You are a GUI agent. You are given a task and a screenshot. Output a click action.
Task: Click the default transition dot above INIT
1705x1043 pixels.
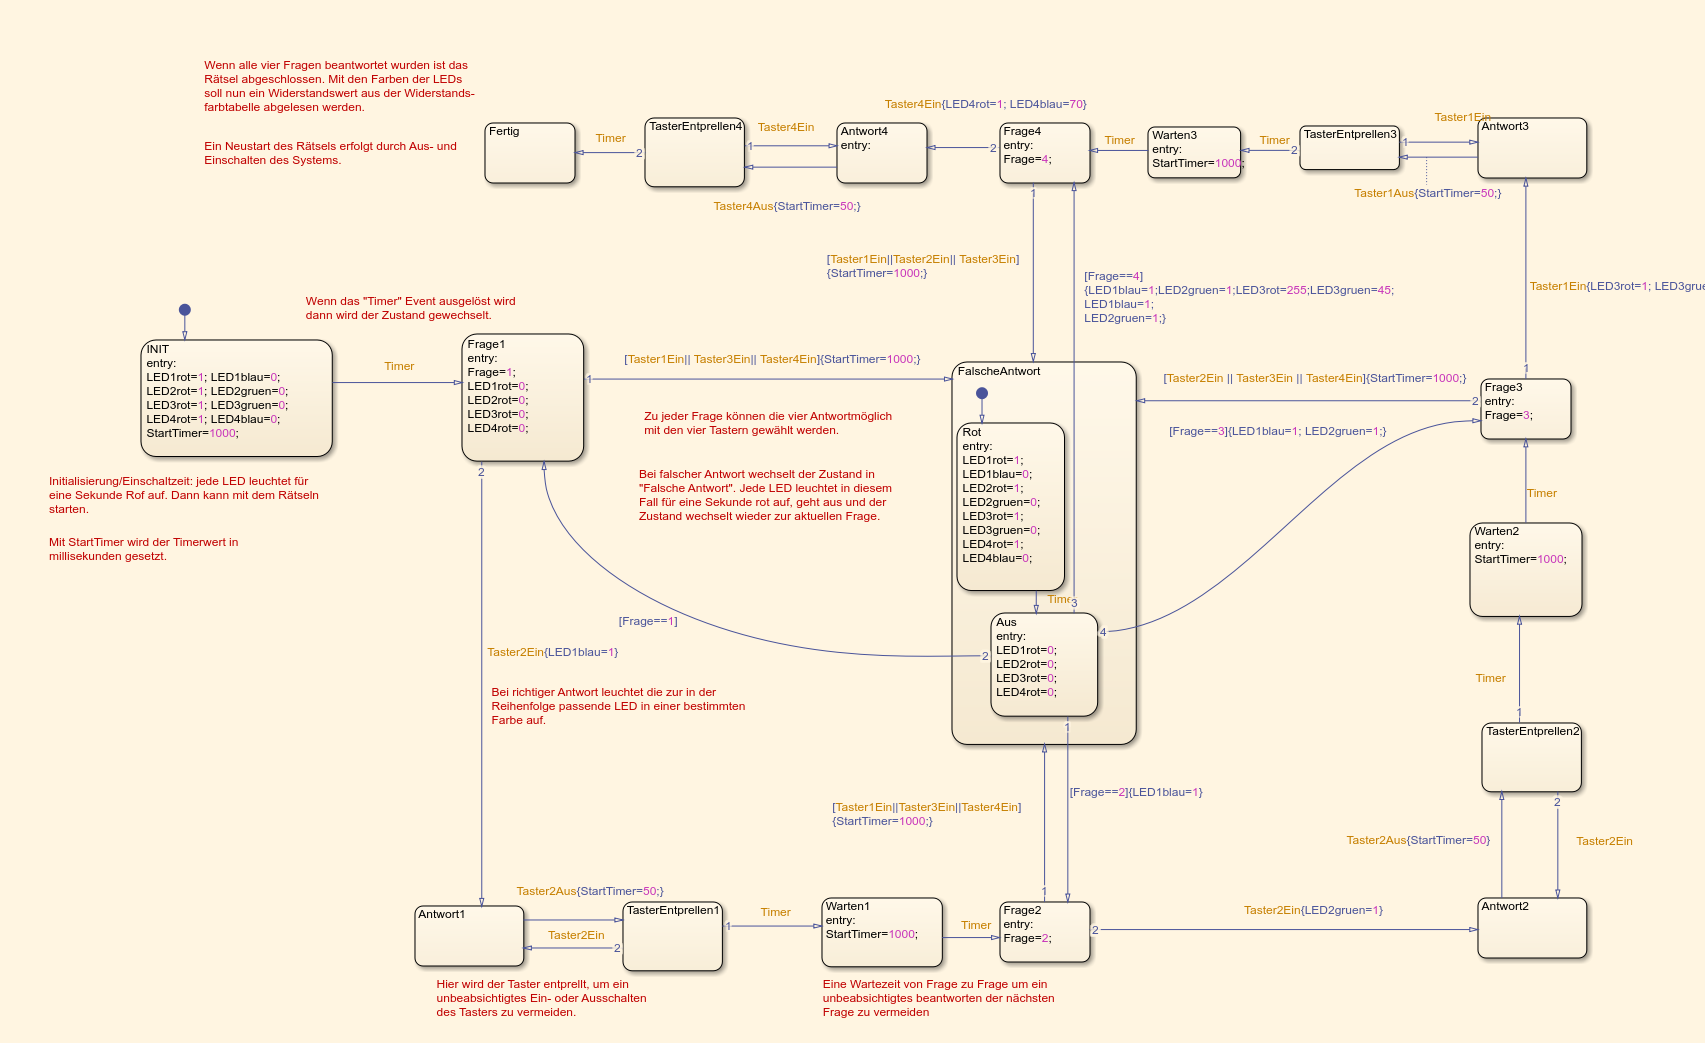[x=184, y=310]
